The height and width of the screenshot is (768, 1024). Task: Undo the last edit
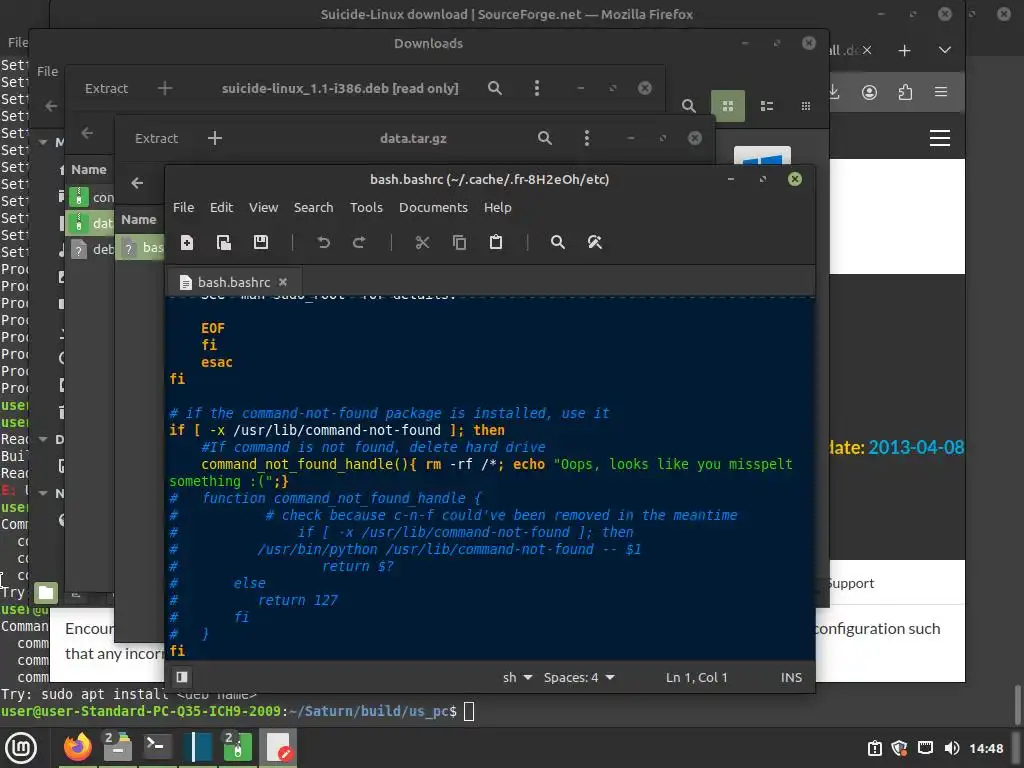click(x=323, y=242)
